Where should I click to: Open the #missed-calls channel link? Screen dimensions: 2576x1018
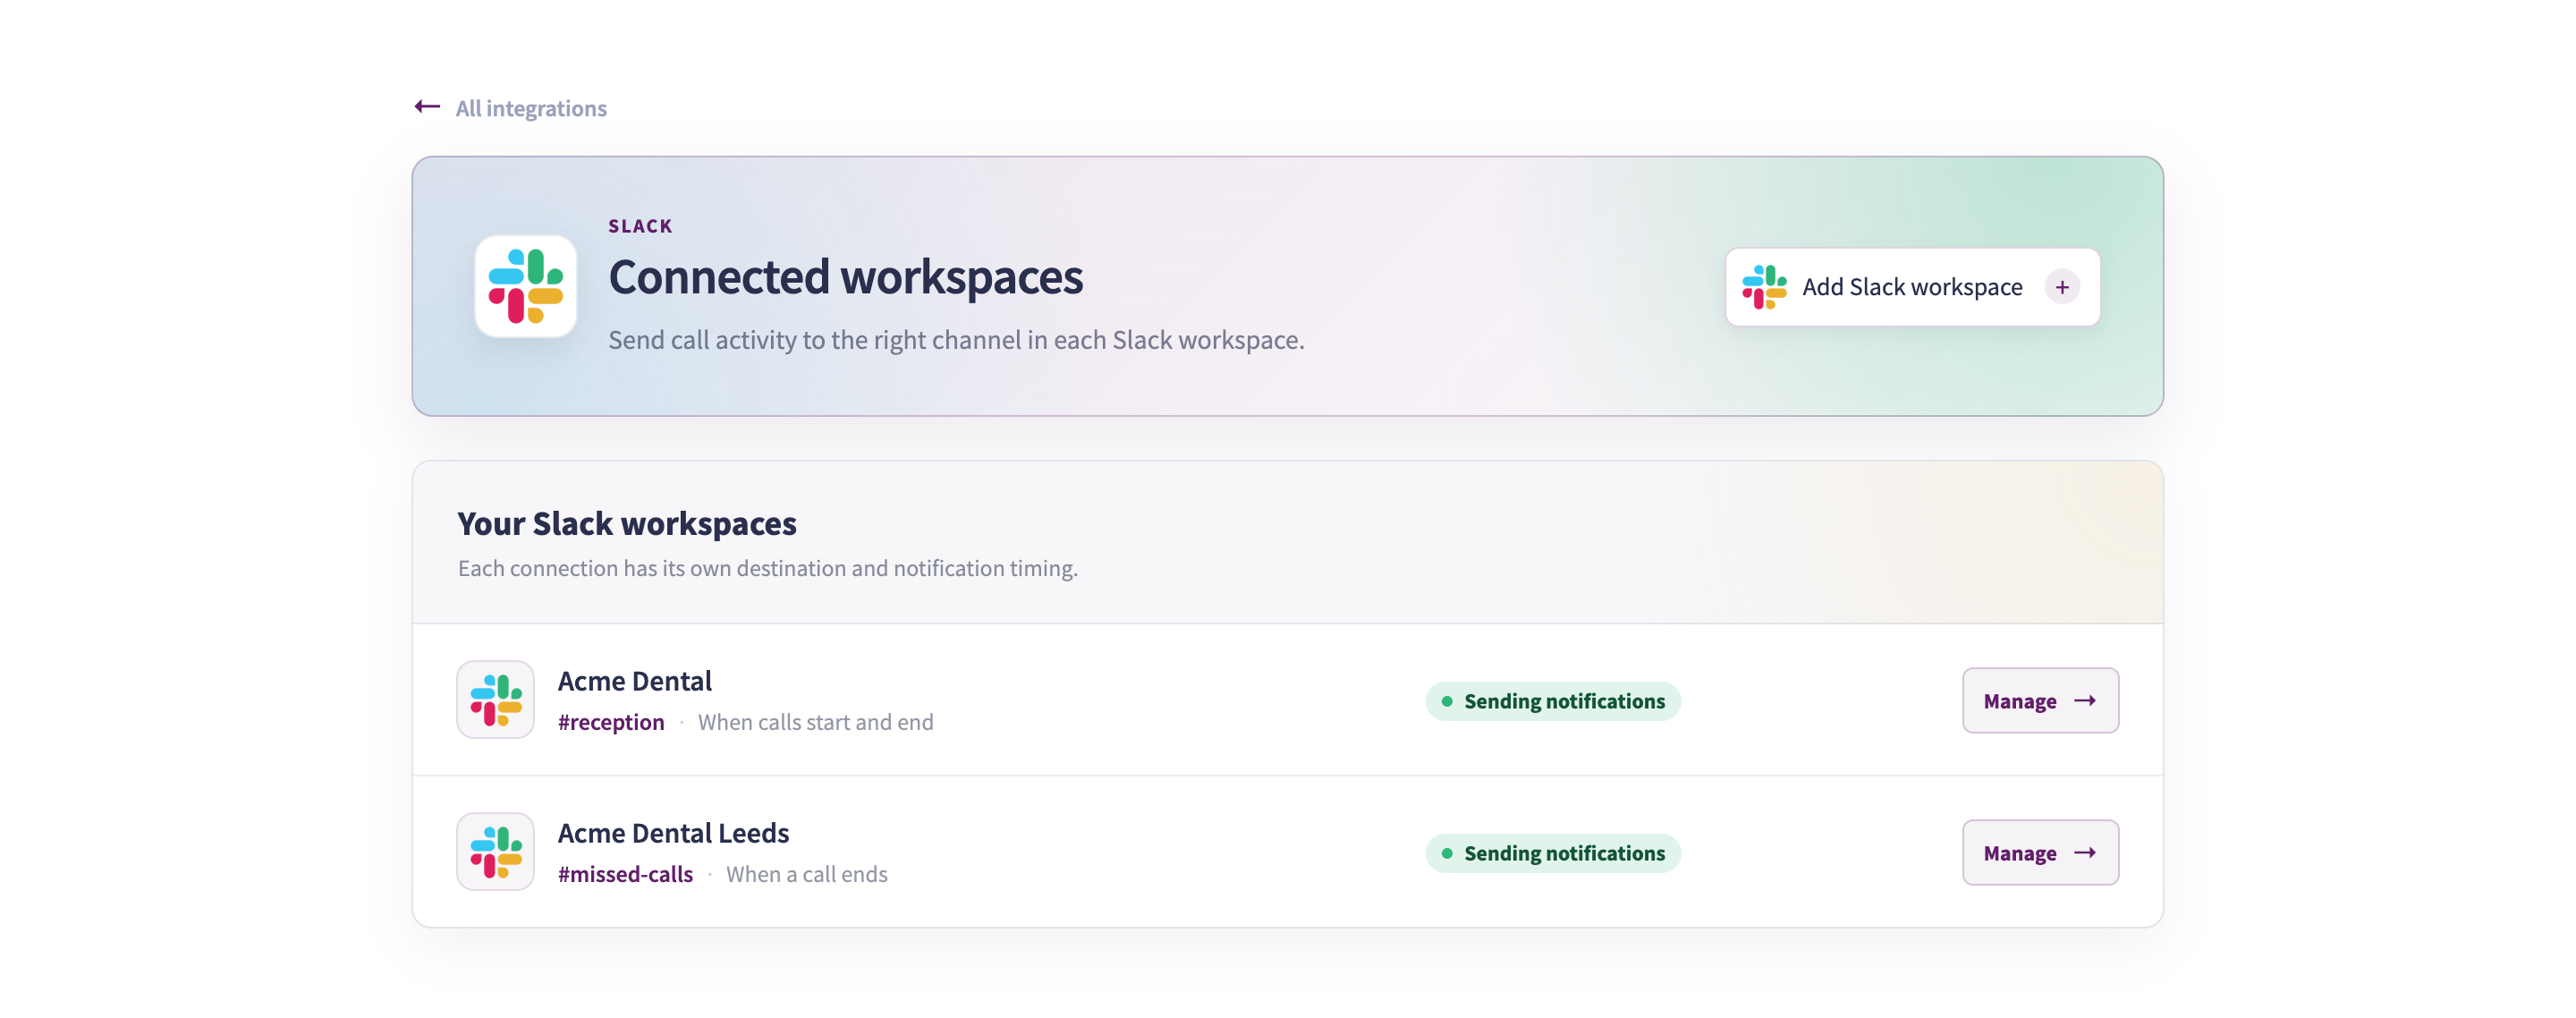[625, 874]
